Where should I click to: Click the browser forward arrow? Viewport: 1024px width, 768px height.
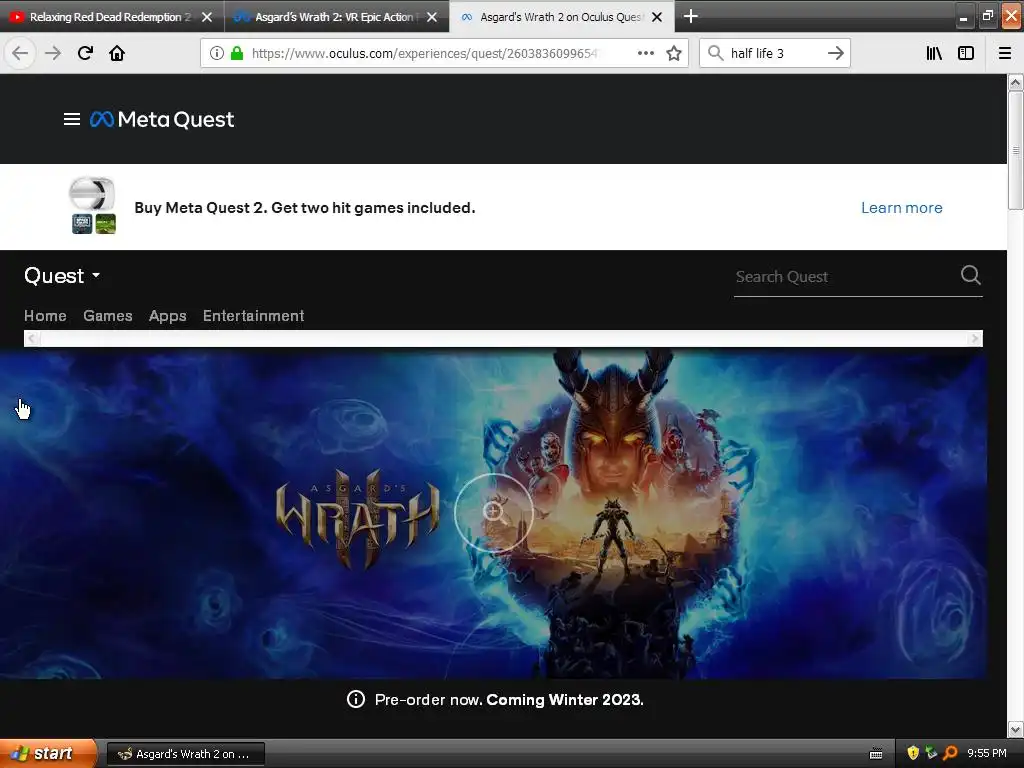pyautogui.click(x=52, y=53)
